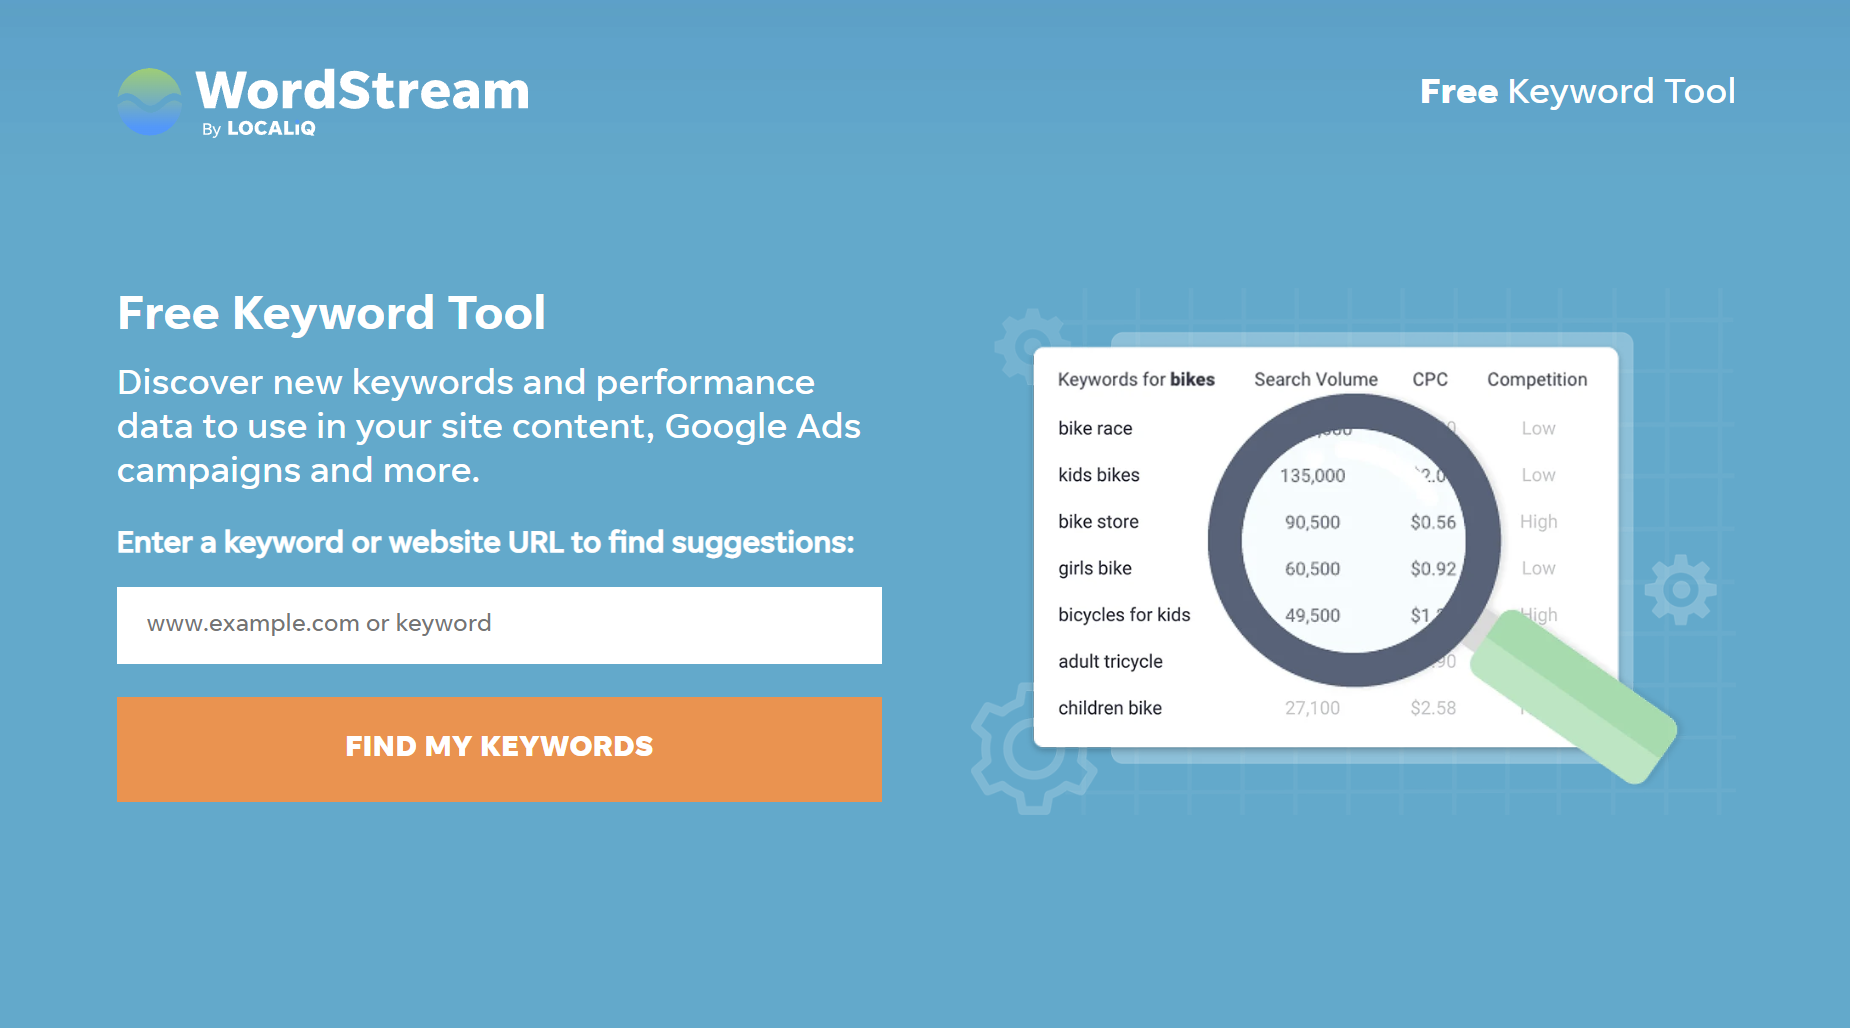Click the gear icon right of the table
Screen dimensions: 1850x1028
[1681, 590]
